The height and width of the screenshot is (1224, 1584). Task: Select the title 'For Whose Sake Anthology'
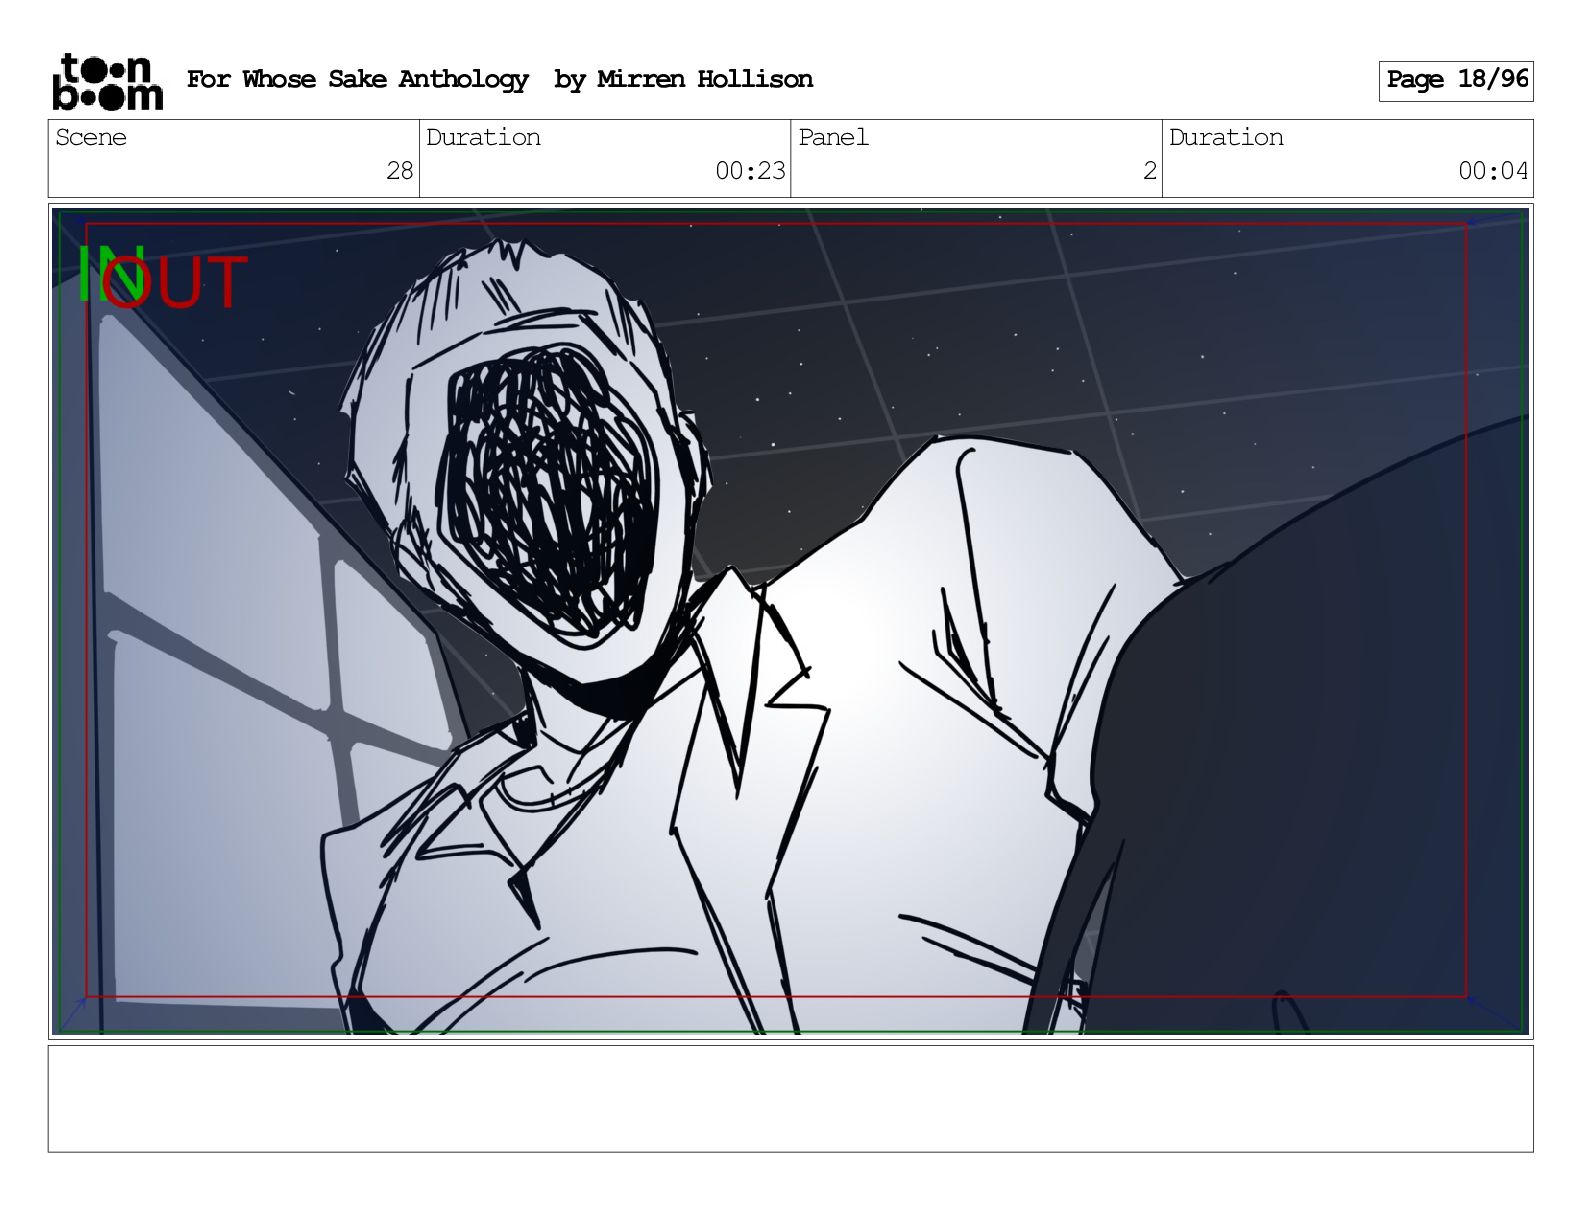[x=357, y=79]
